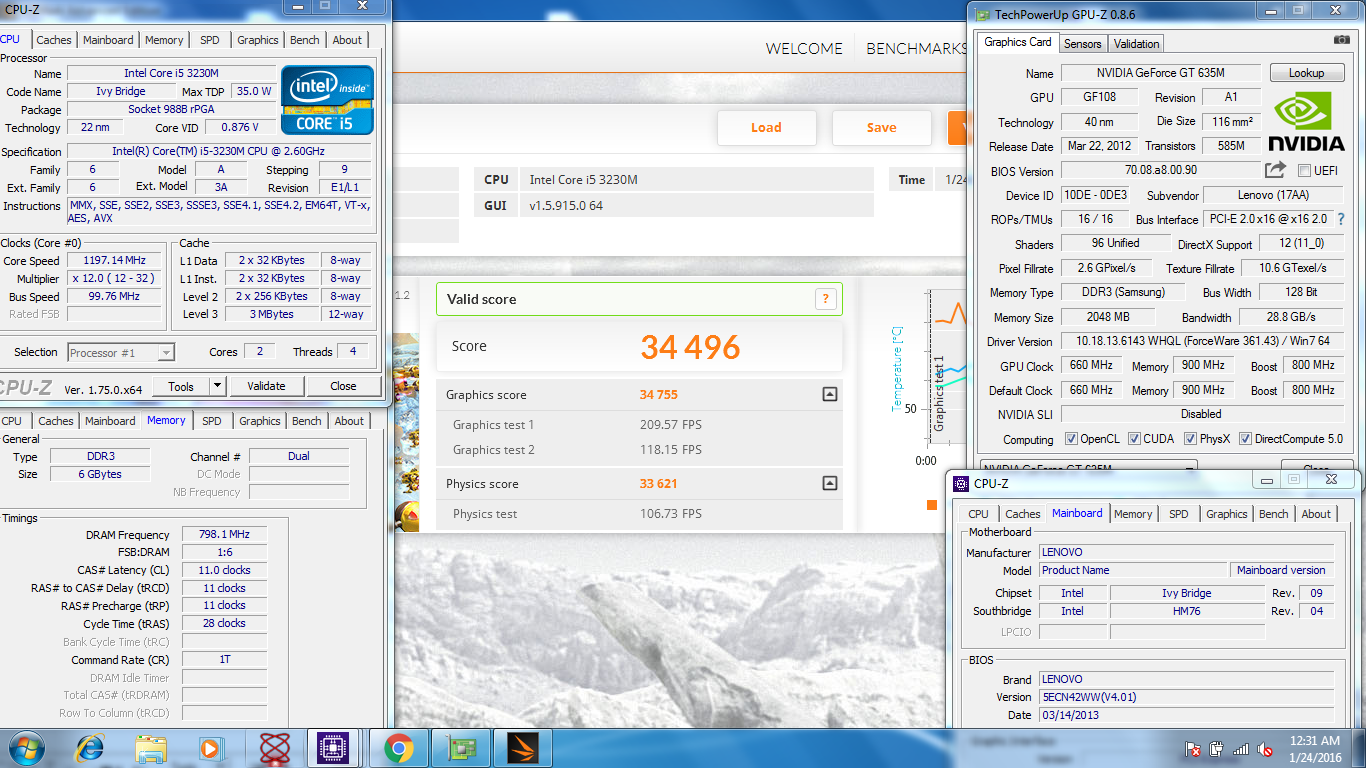Image resolution: width=1366 pixels, height=768 pixels.
Task: Click the battery power icon in system tray
Action: click(x=1217, y=749)
